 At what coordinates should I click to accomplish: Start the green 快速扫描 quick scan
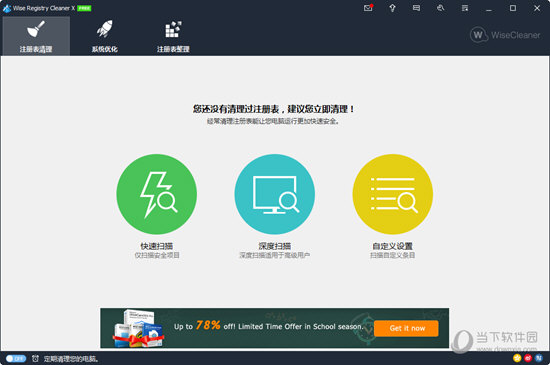point(156,194)
